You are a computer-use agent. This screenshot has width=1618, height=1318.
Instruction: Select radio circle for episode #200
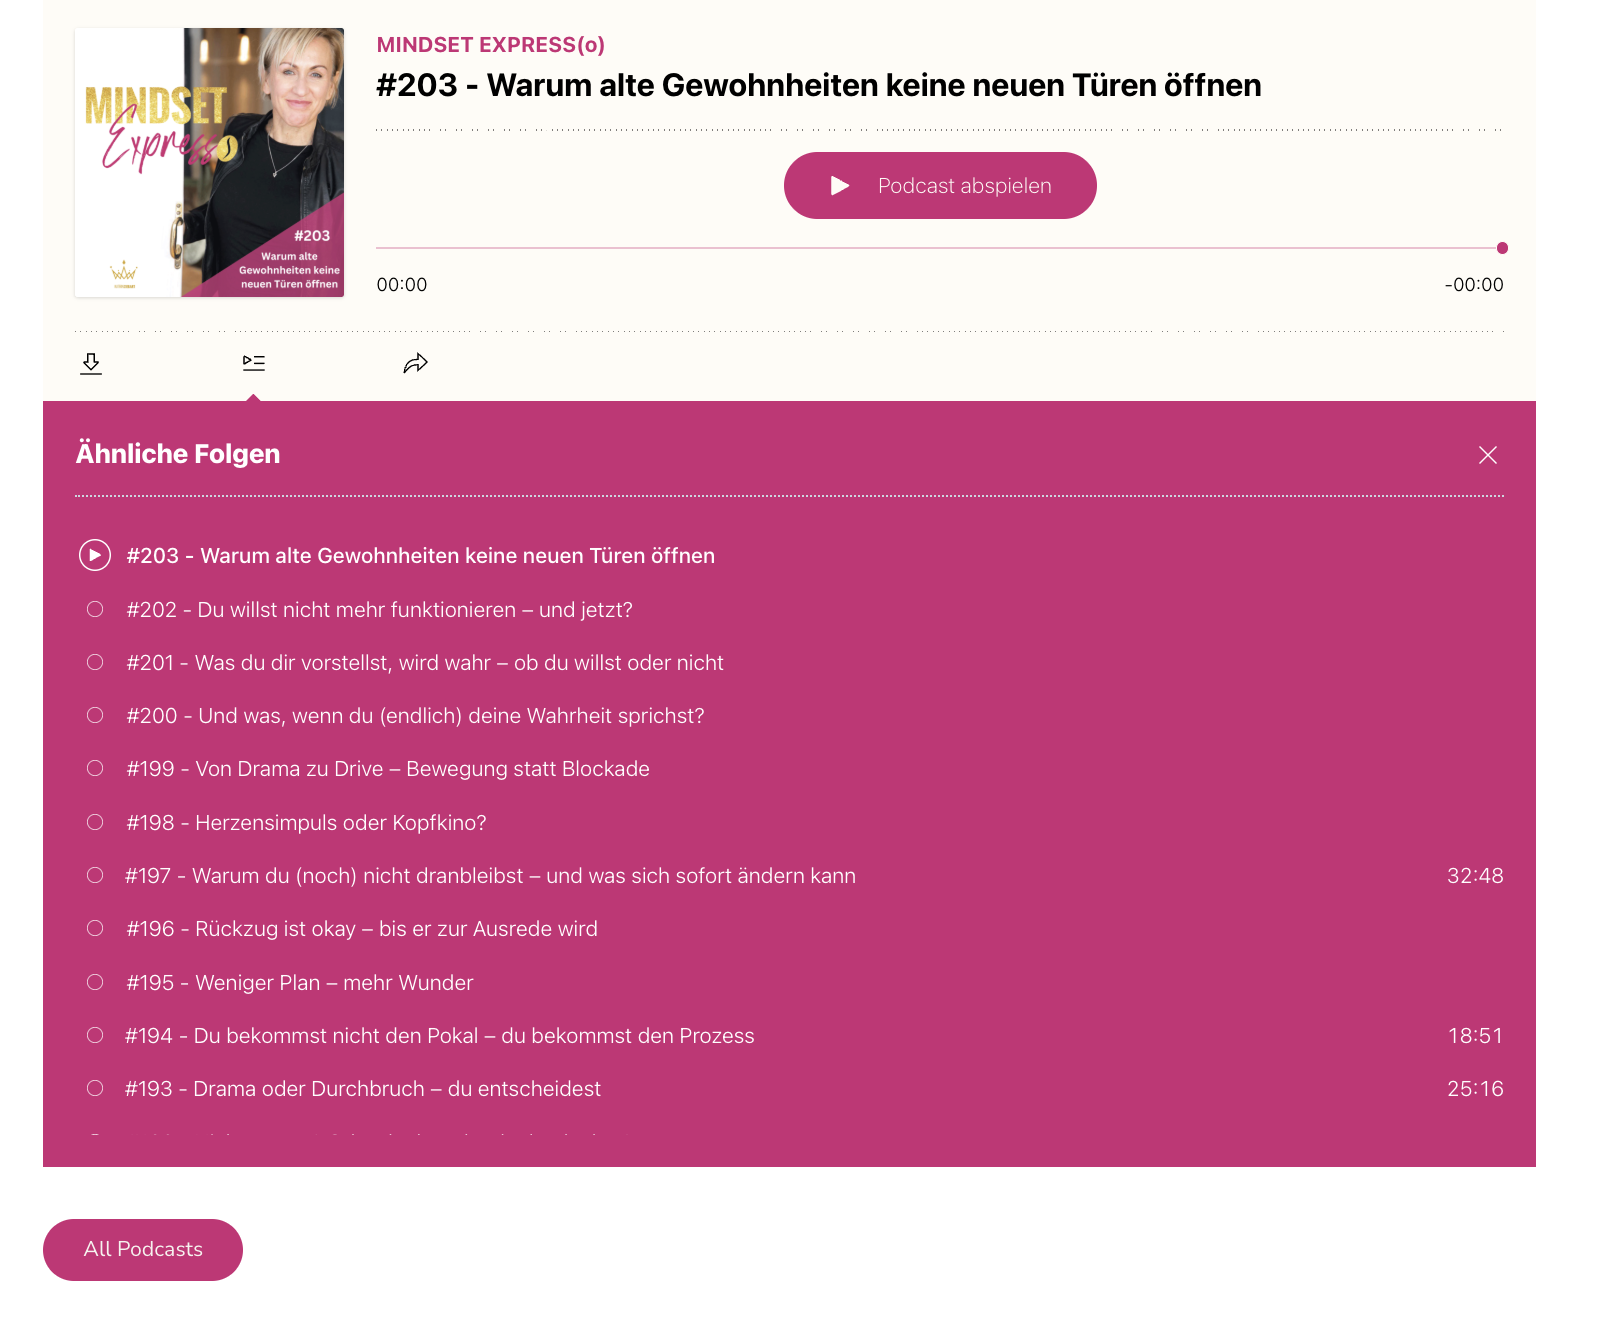tap(95, 715)
